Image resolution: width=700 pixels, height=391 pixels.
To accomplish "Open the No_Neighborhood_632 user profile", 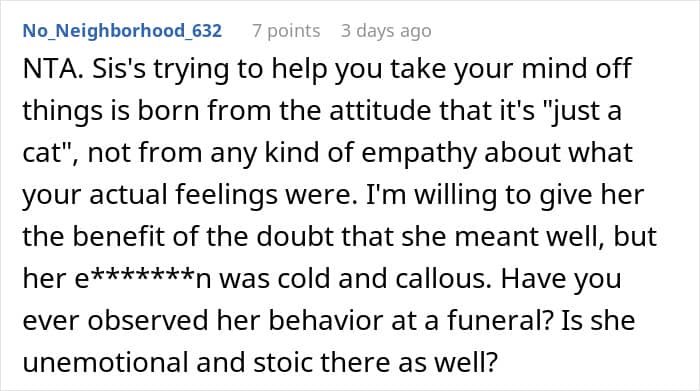I will click(122, 31).
